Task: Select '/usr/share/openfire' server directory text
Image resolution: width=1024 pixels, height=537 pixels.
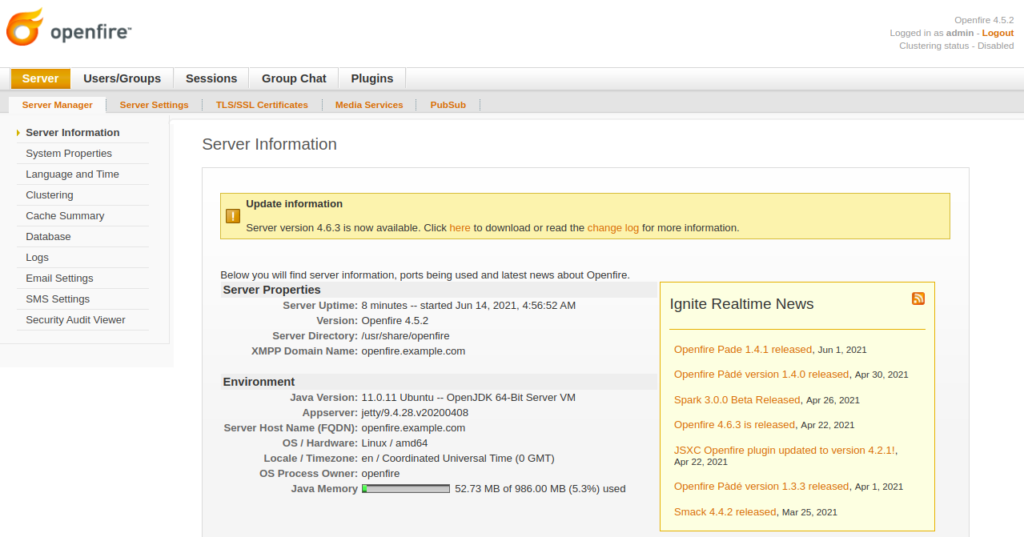Action: click(x=406, y=336)
